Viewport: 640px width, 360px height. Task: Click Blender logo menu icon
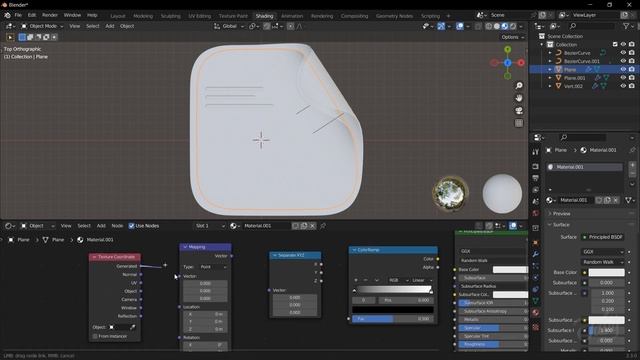point(7,15)
